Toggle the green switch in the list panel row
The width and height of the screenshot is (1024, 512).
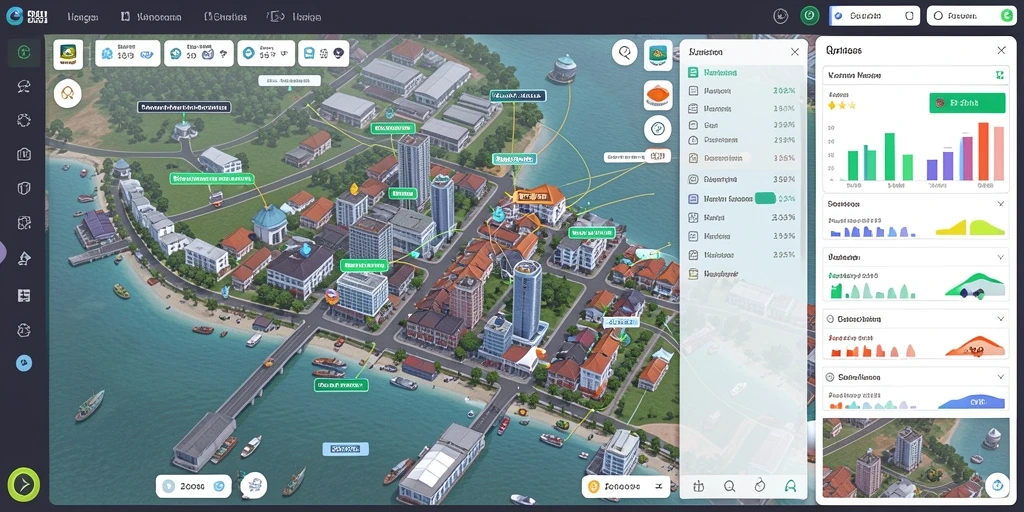click(765, 199)
